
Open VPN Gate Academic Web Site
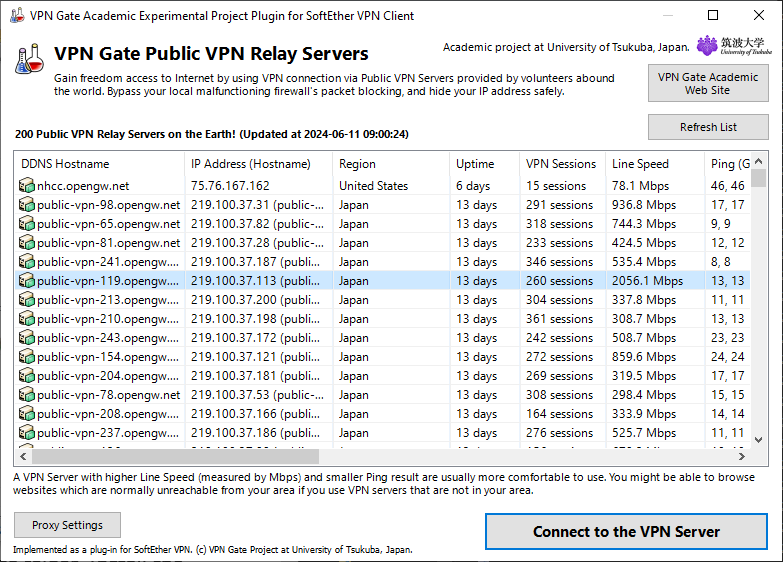click(708, 83)
